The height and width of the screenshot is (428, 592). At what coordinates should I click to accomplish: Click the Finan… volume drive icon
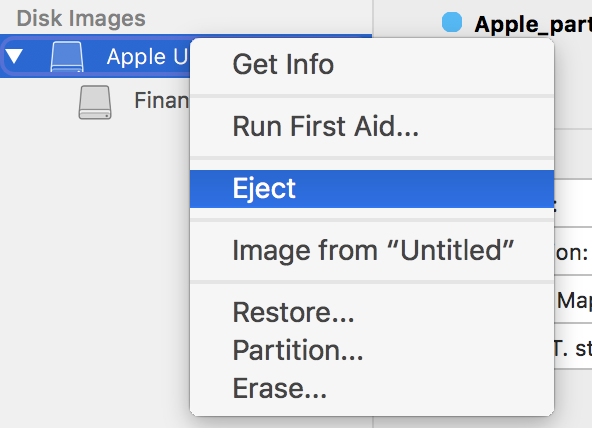[95, 102]
